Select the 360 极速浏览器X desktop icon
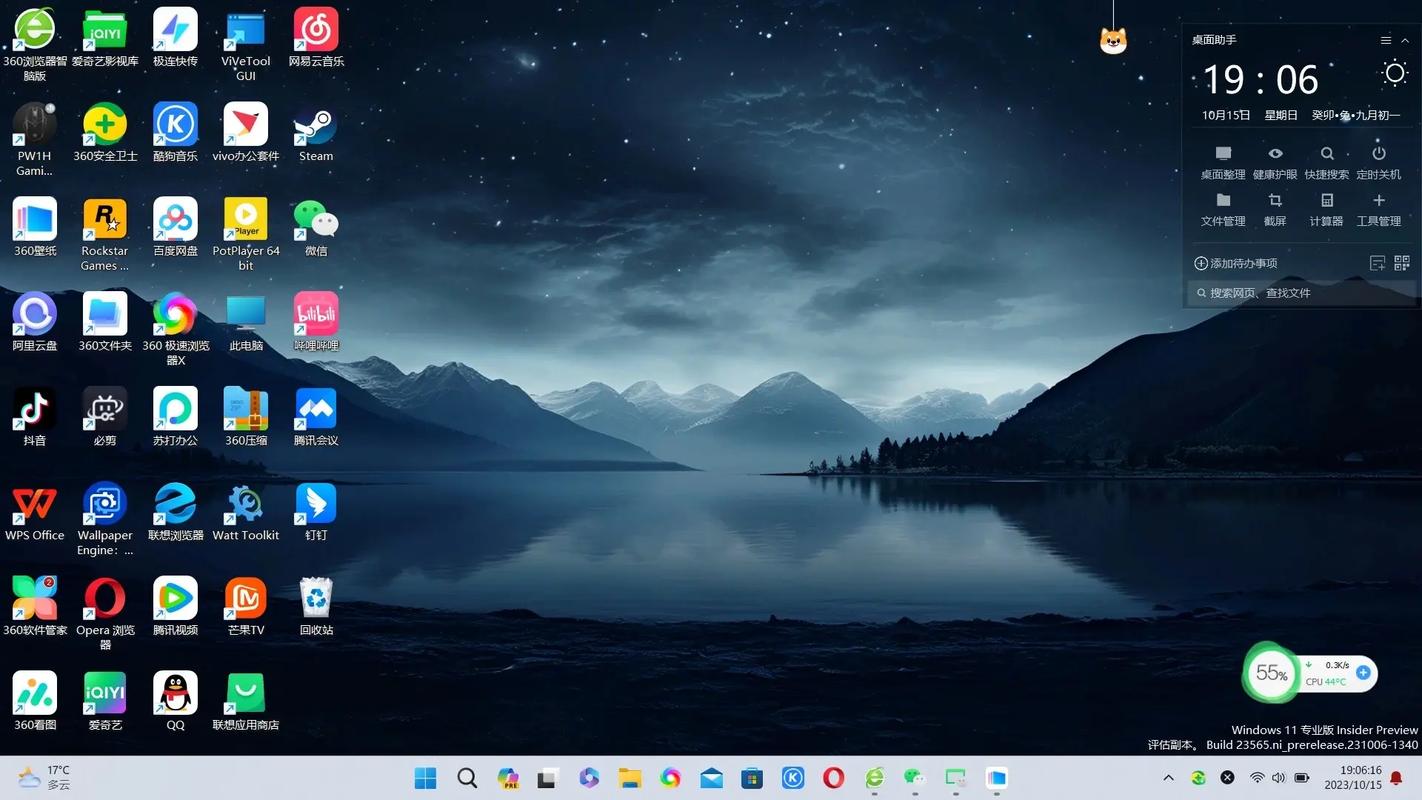Viewport: 1422px width, 800px height. 175,330
